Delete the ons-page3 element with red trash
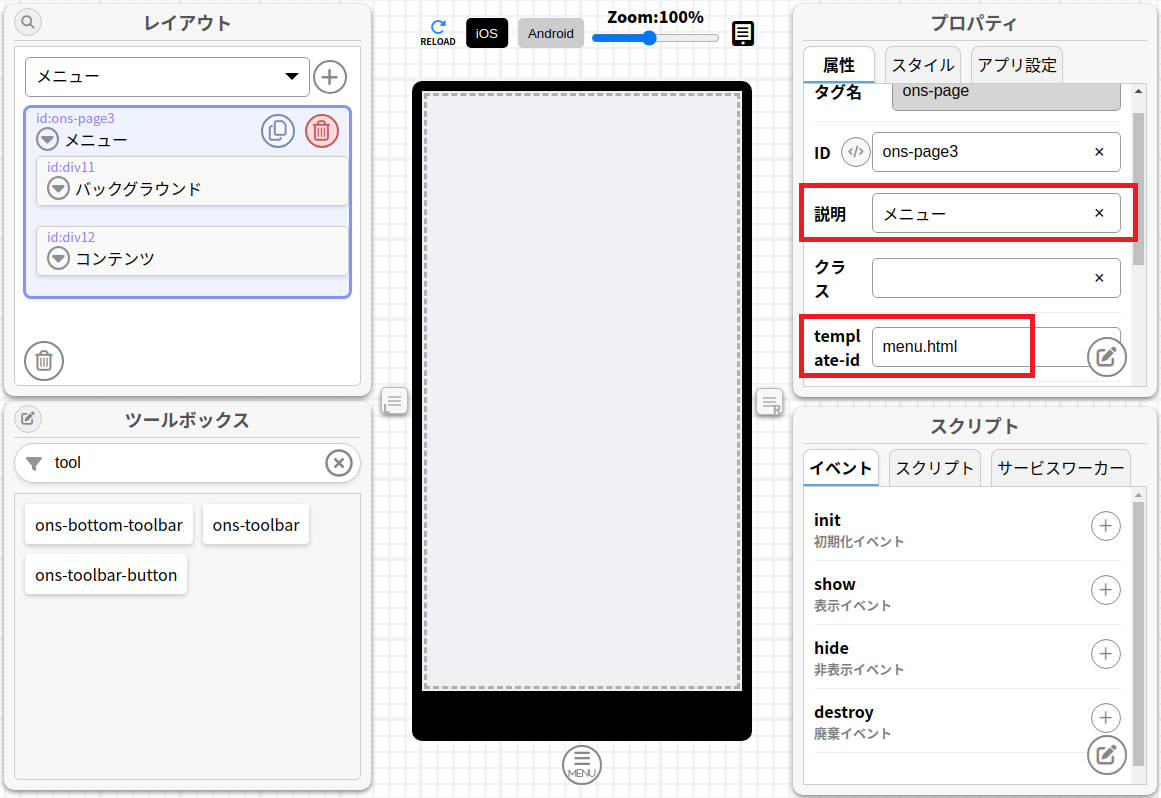 point(322,131)
